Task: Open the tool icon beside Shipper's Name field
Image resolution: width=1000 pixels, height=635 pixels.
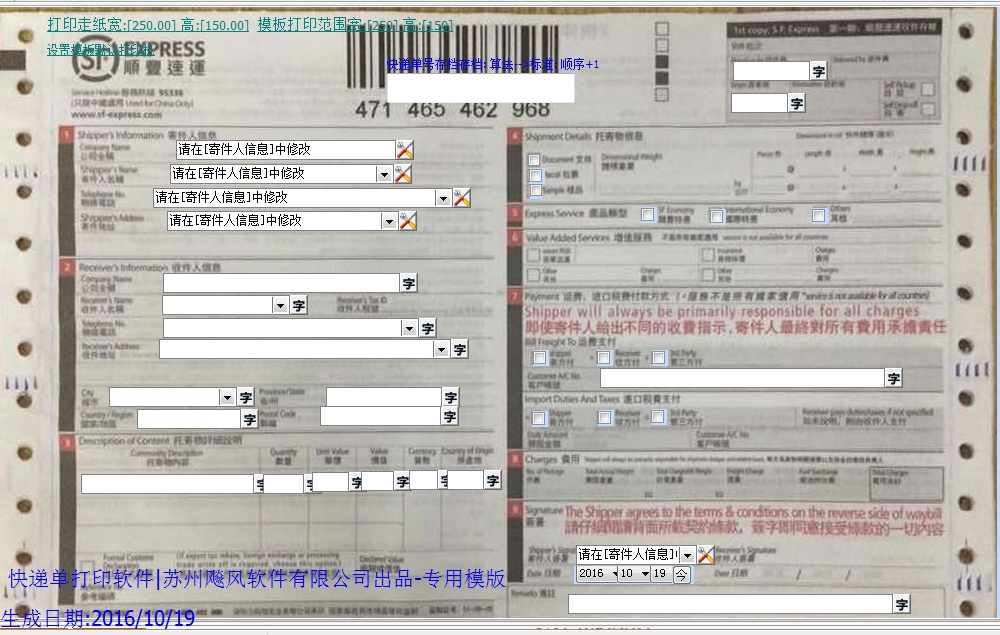Action: pos(403,173)
